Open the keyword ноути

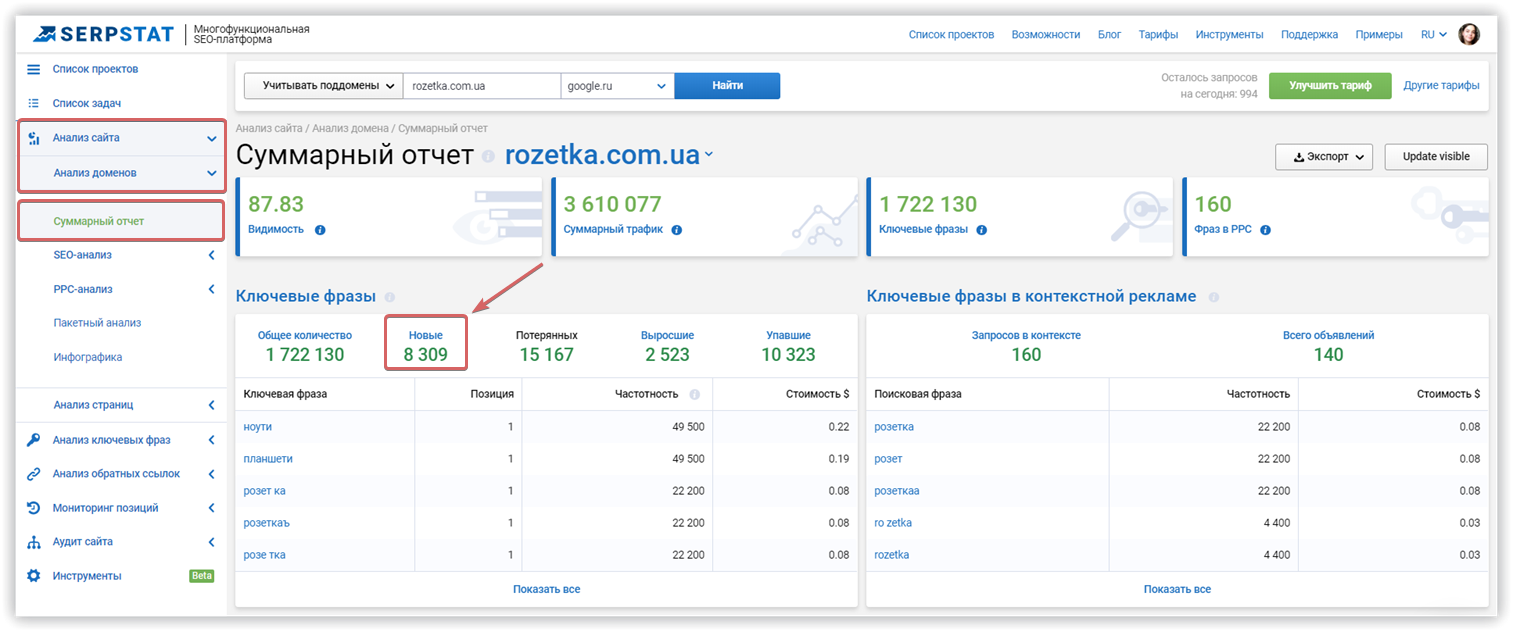click(x=258, y=427)
